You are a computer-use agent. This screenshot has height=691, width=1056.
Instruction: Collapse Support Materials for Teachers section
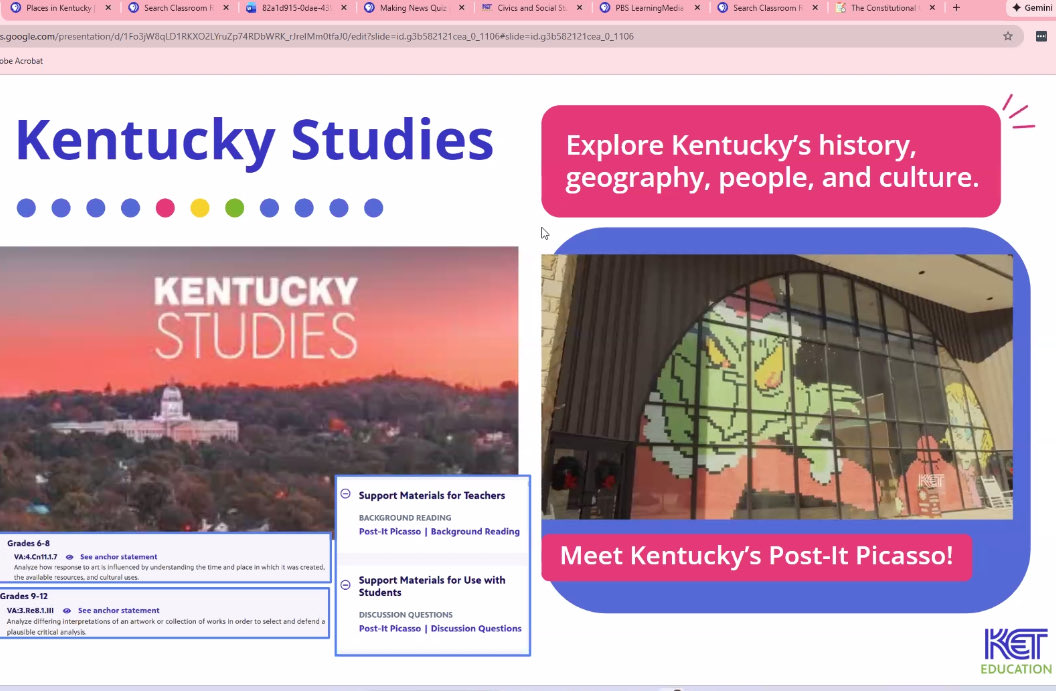(345, 494)
